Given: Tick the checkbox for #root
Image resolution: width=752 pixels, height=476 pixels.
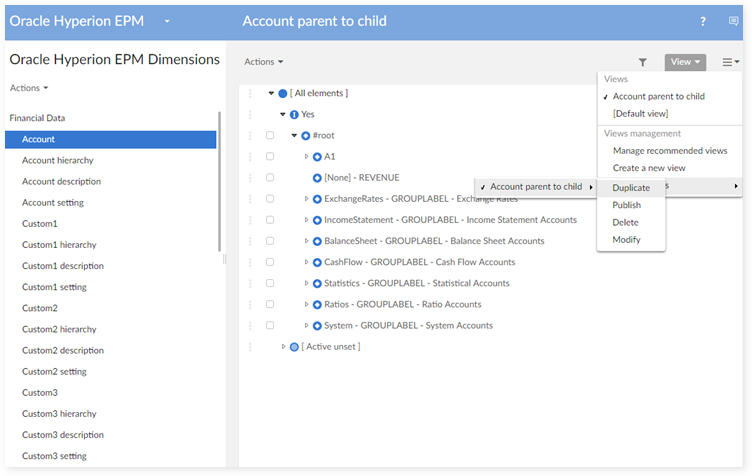Looking at the screenshot, I should (270, 135).
